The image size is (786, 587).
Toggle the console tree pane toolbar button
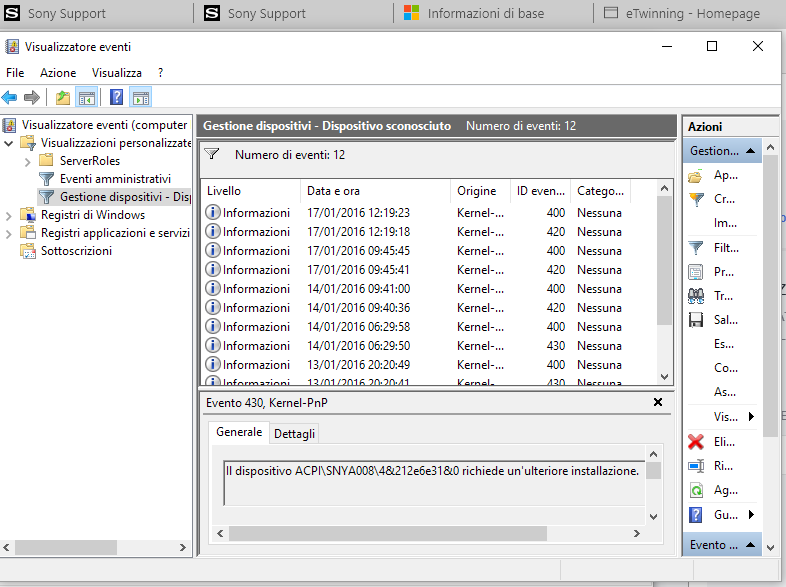coord(87,97)
